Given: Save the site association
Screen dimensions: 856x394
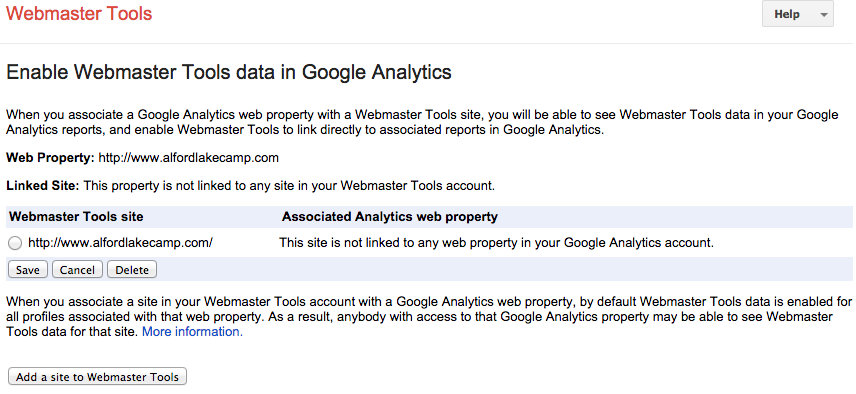Looking at the screenshot, I should point(27,270).
